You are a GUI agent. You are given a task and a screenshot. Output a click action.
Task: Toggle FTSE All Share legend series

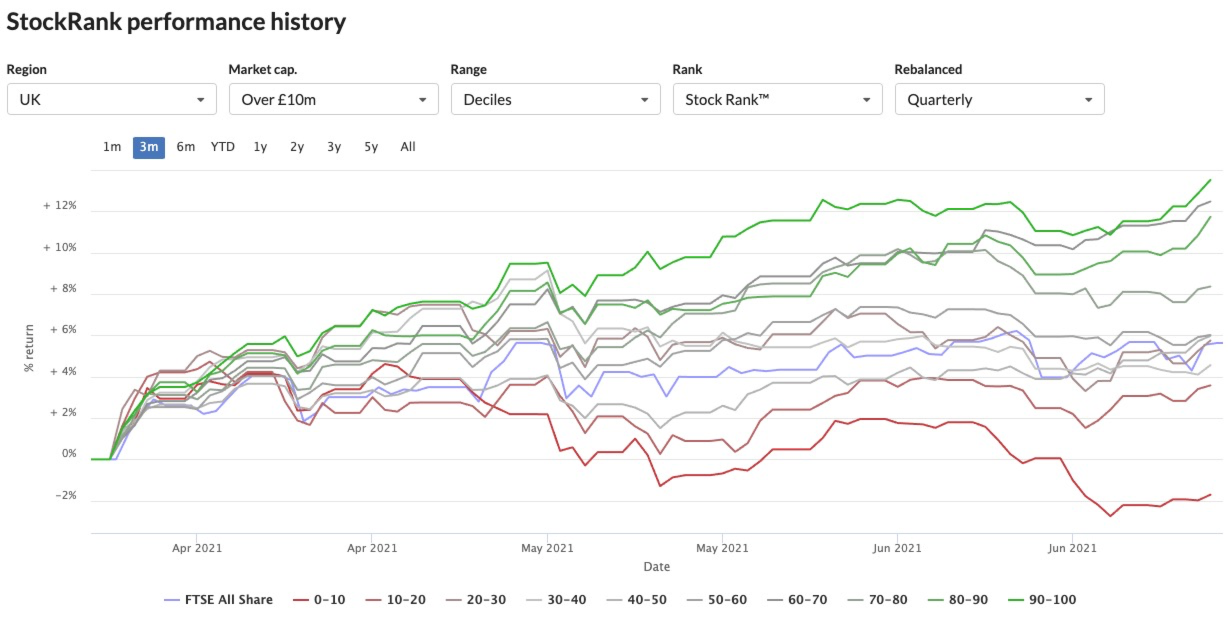pyautogui.click(x=218, y=600)
